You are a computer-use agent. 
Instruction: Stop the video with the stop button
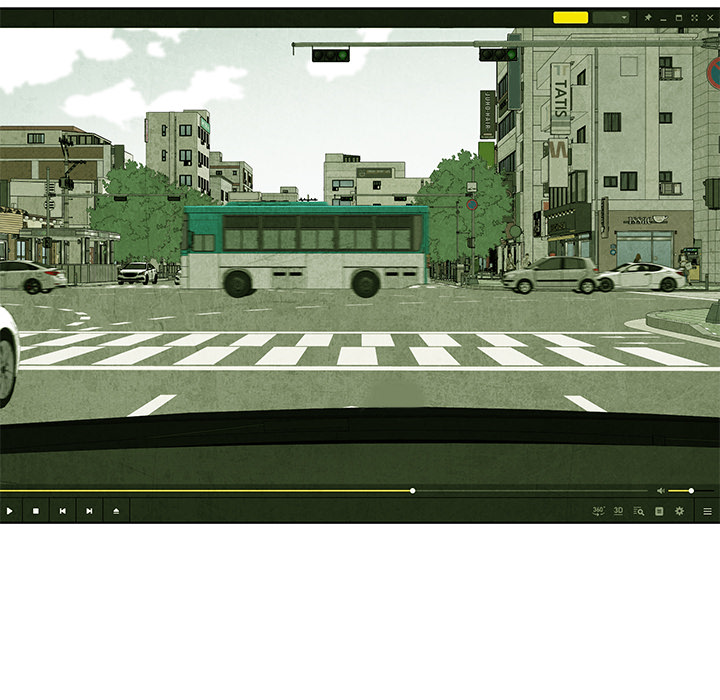tap(36, 511)
